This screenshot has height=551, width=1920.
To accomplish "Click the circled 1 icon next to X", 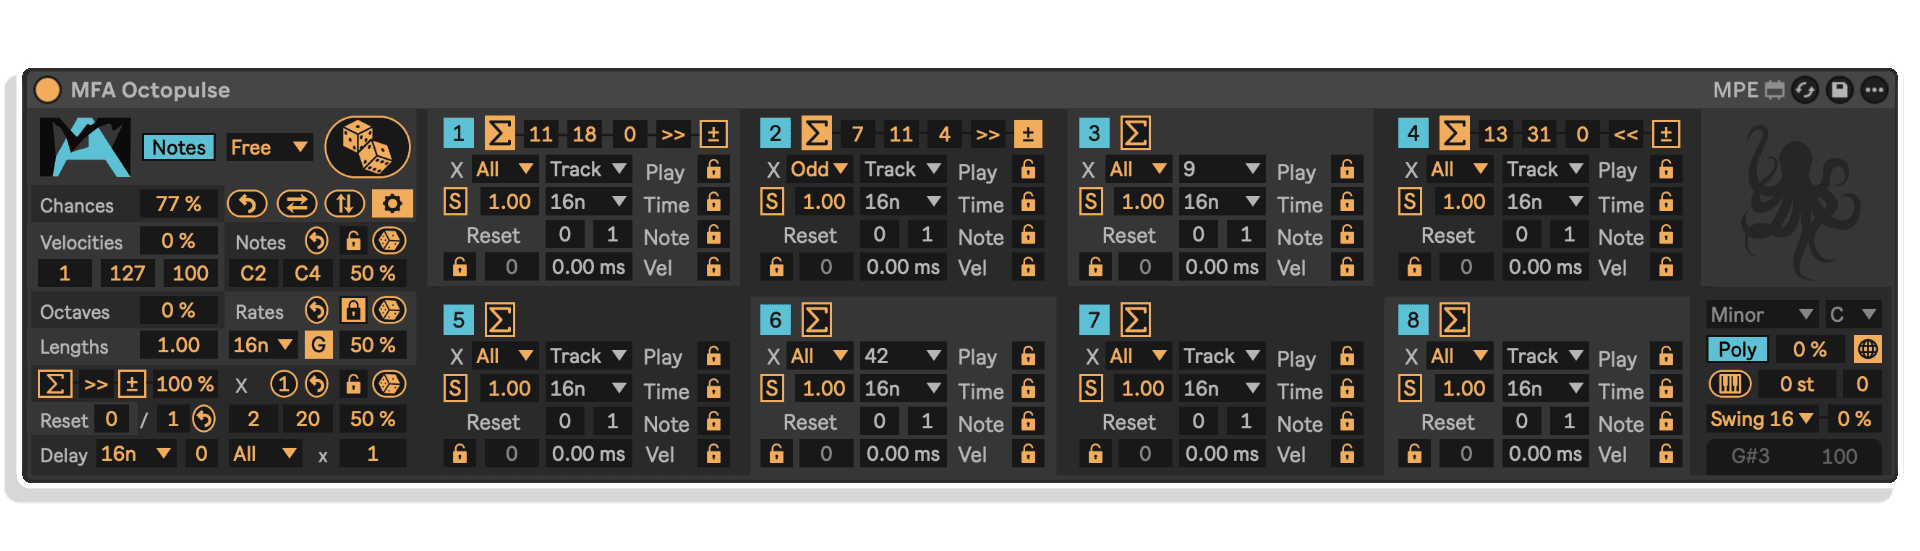I will (284, 385).
